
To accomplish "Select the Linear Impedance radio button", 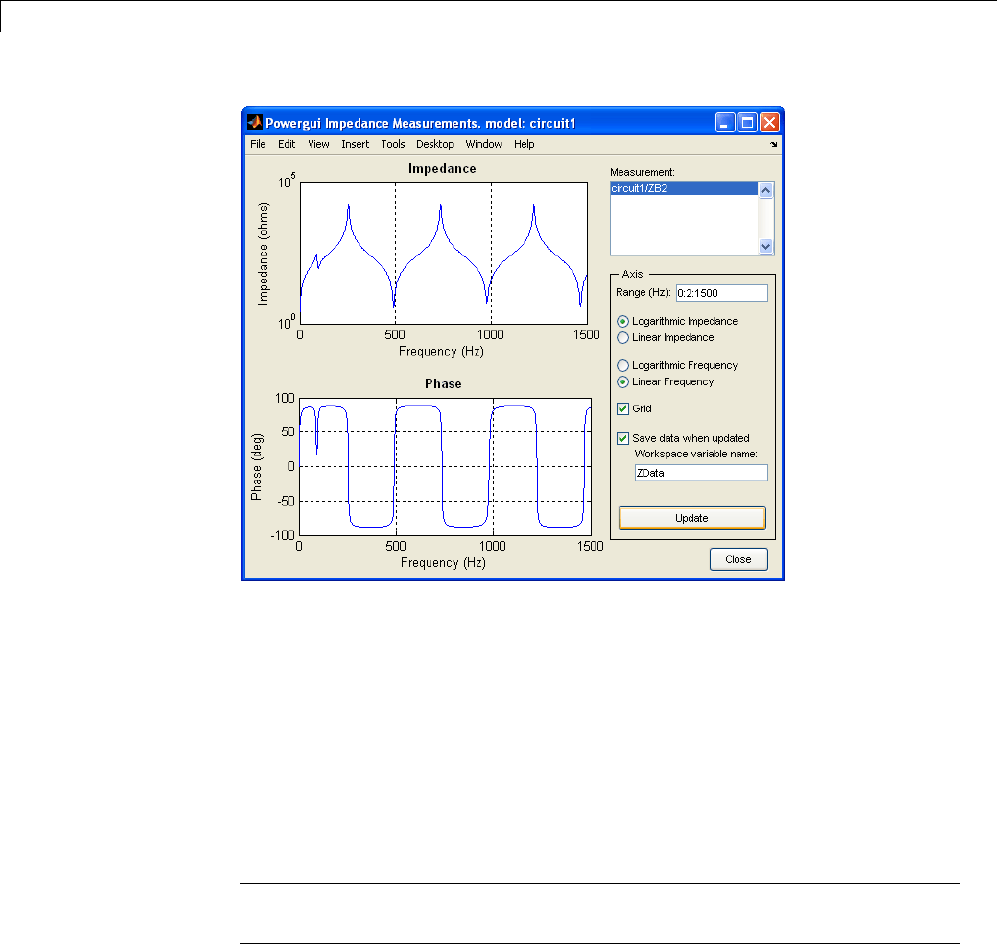I will [623, 338].
